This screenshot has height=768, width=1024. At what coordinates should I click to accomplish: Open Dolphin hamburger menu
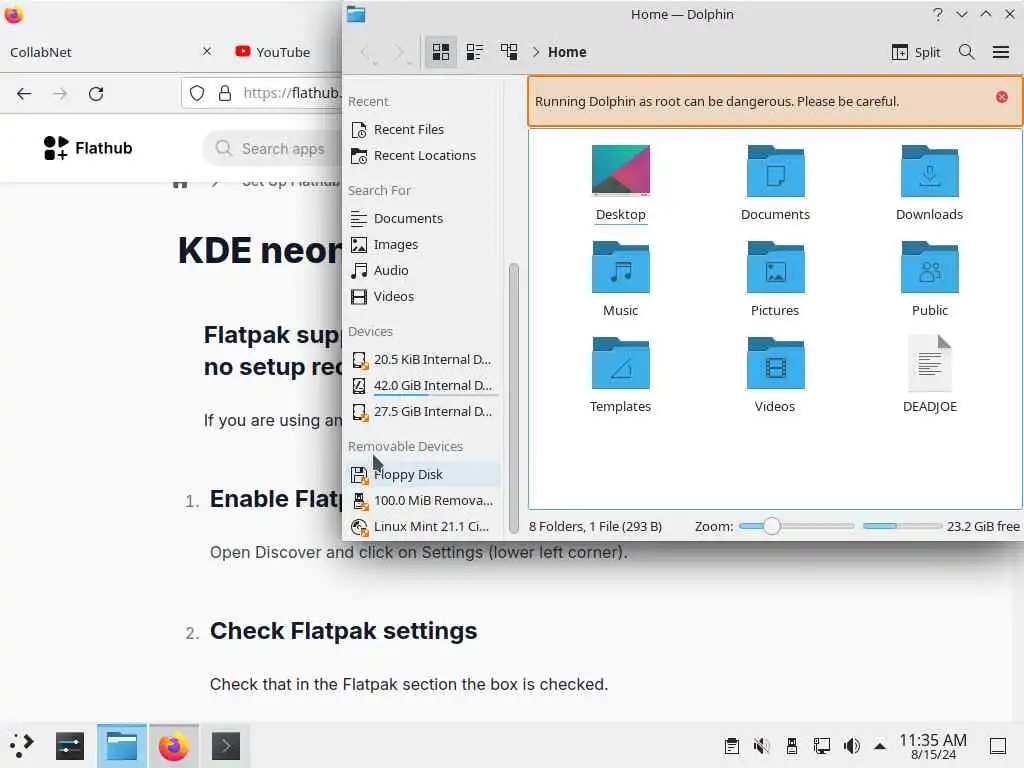pyautogui.click(x=1001, y=52)
